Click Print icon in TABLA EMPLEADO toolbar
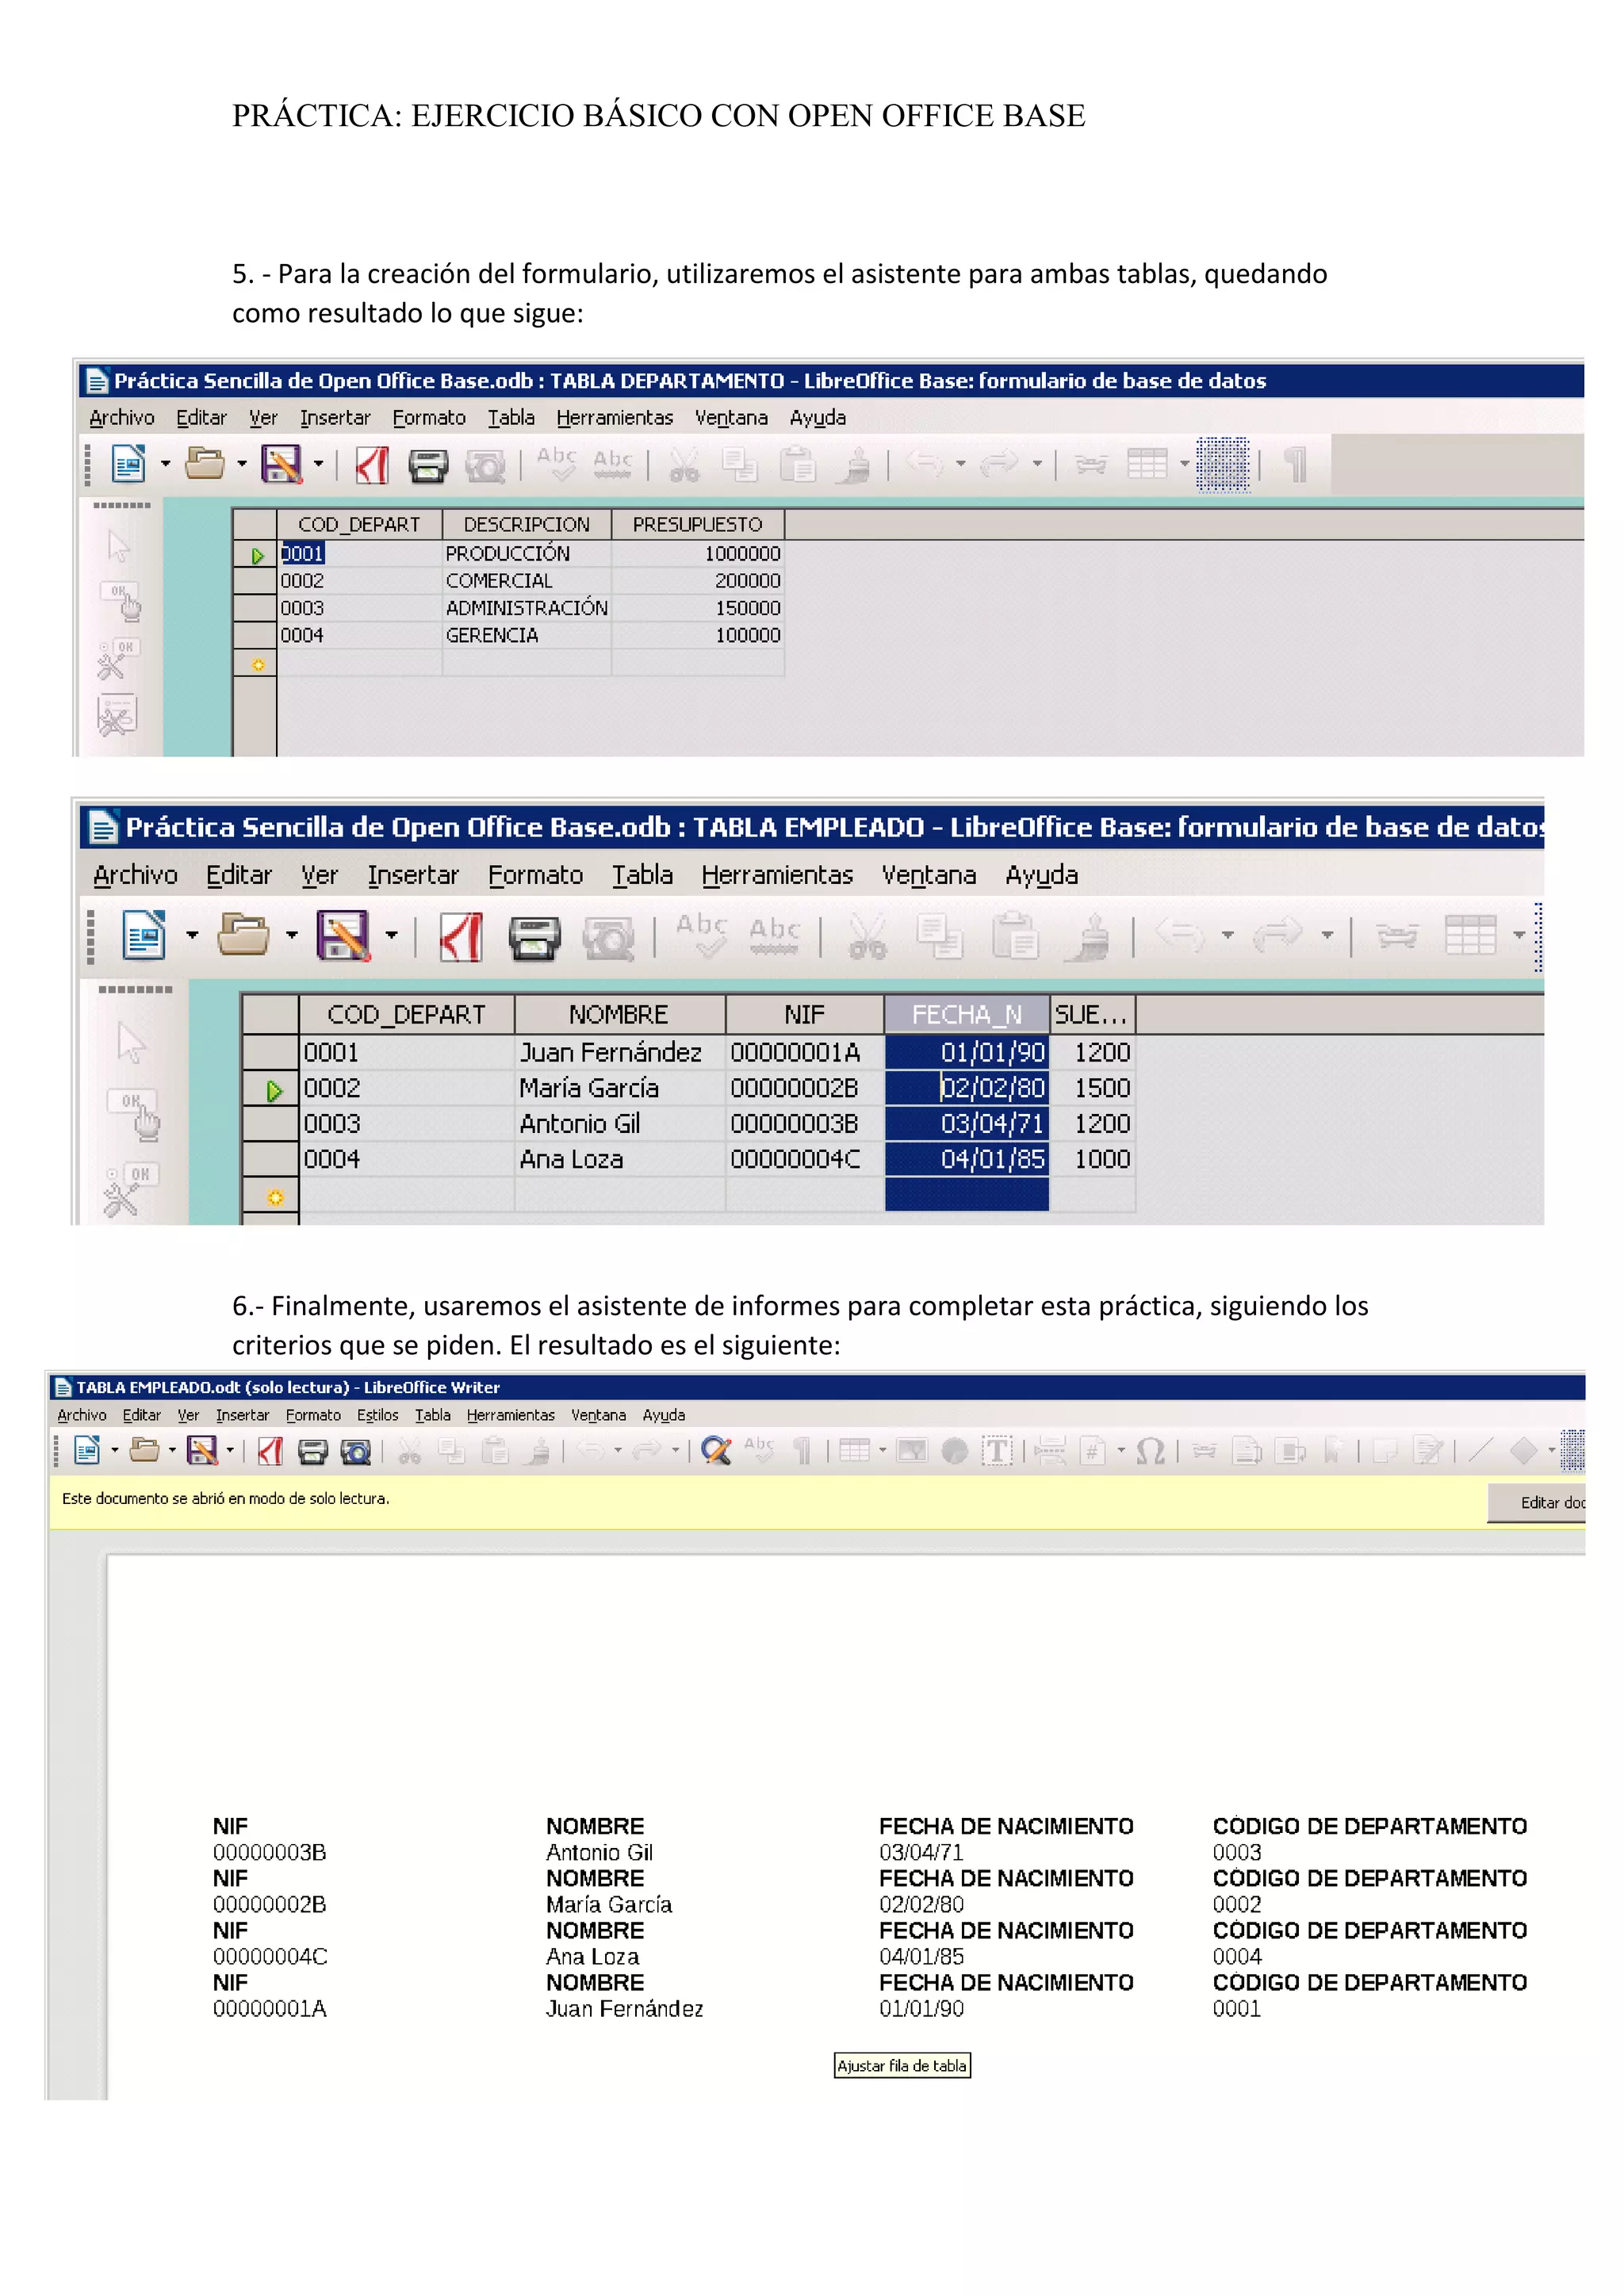This screenshot has width=1624, height=2296. (534, 938)
